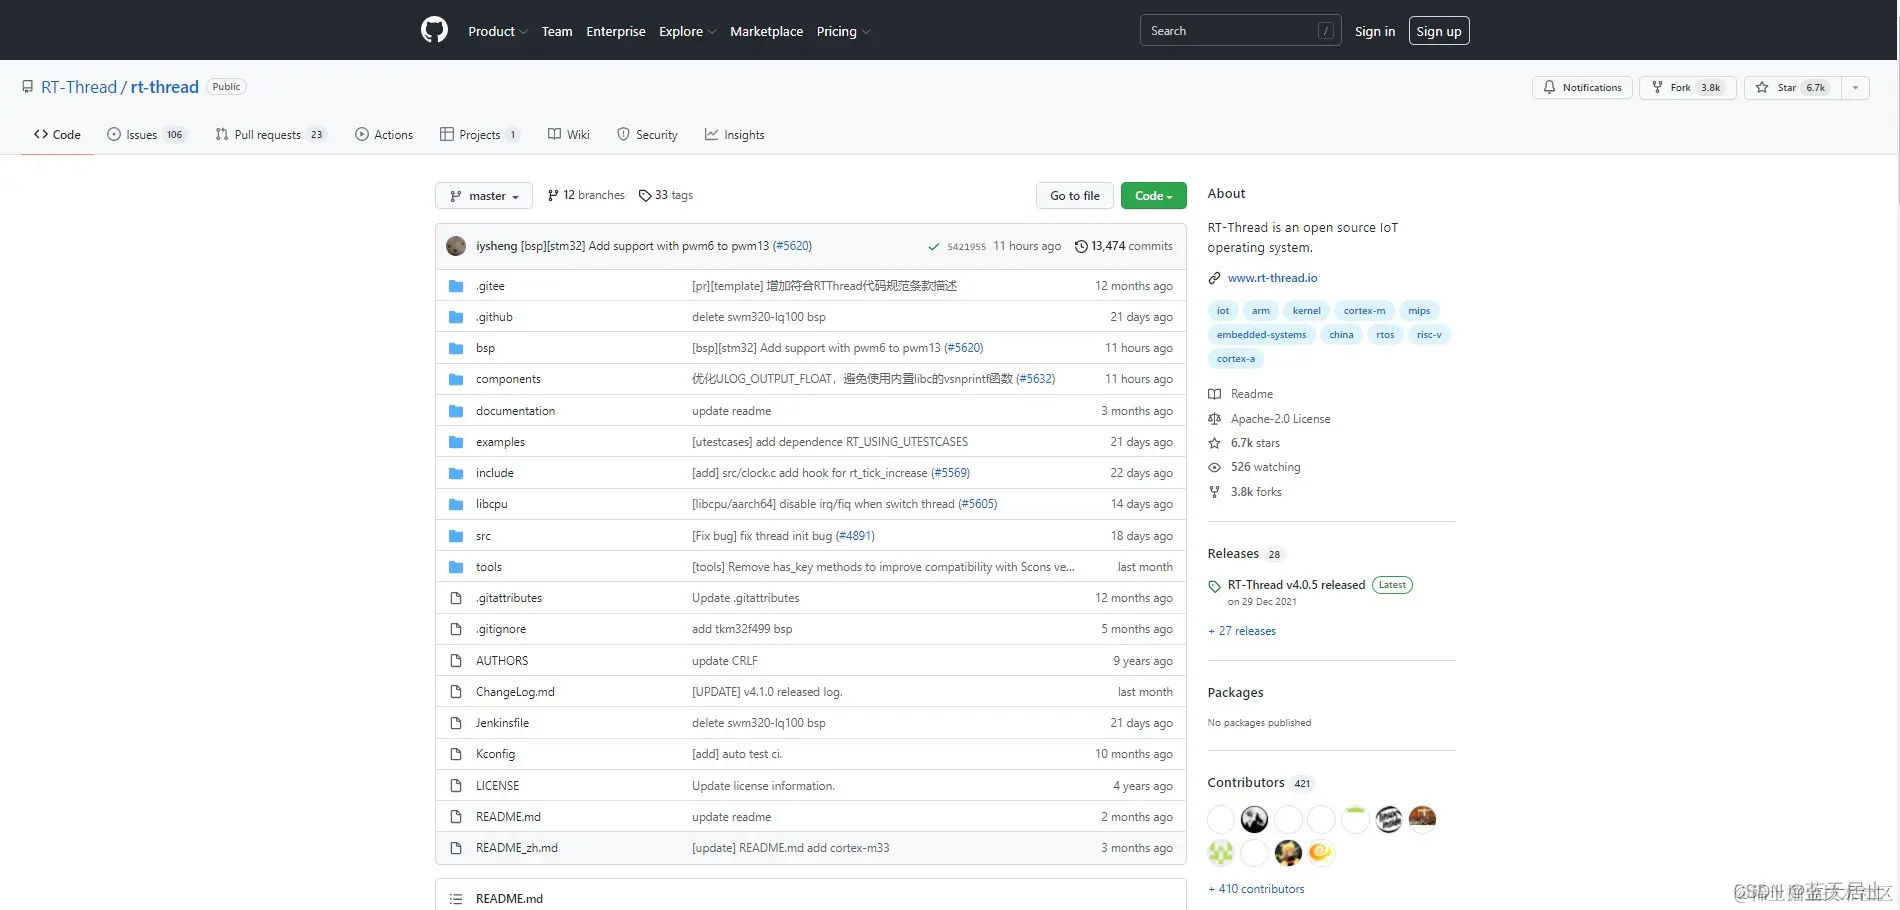Click the LICENSE file icon
Screen dimensions: 1900x910
point(456,786)
